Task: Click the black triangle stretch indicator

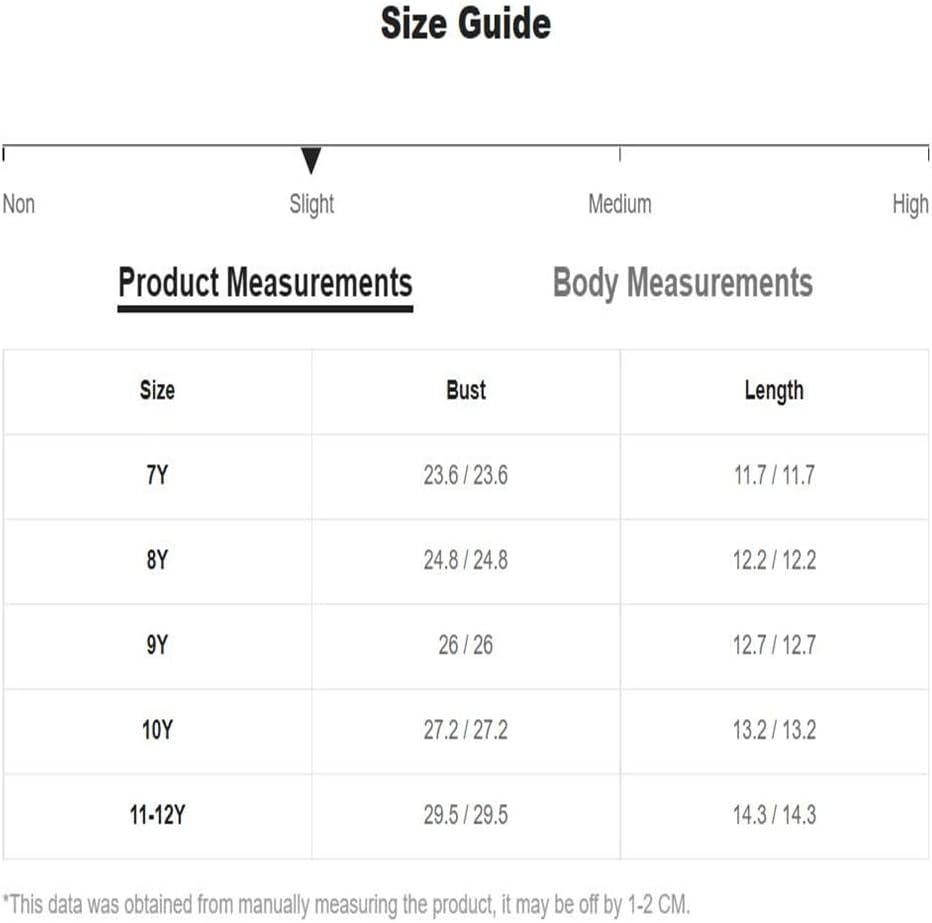Action: (x=311, y=160)
